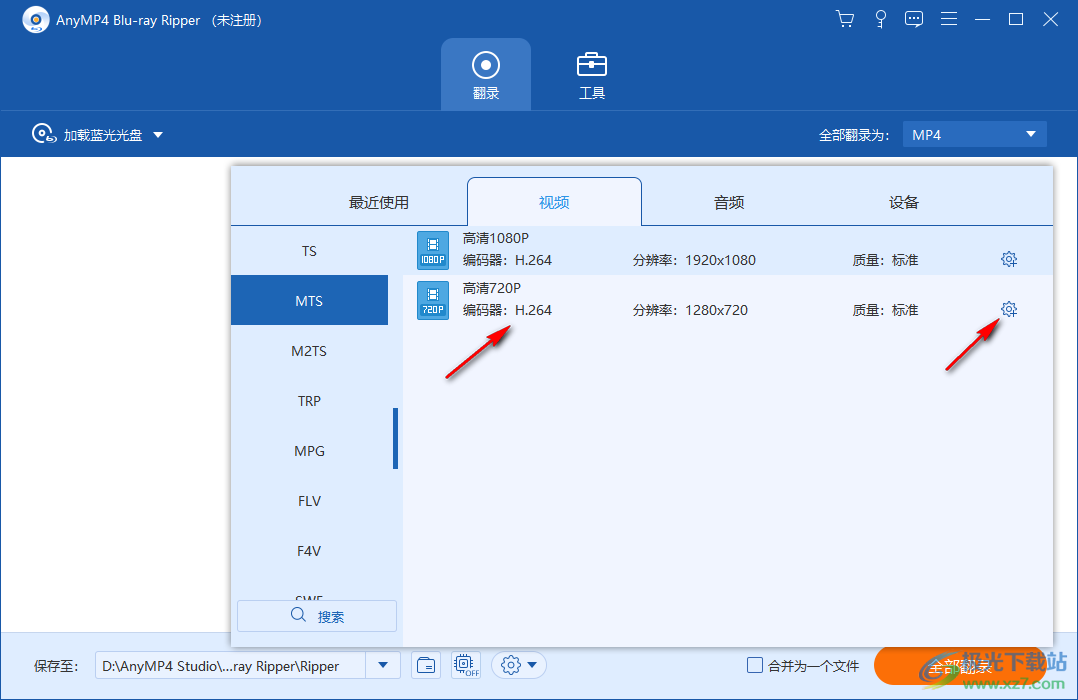Select the 视频 tab
Screen dimensions: 1078x700
coord(554,202)
